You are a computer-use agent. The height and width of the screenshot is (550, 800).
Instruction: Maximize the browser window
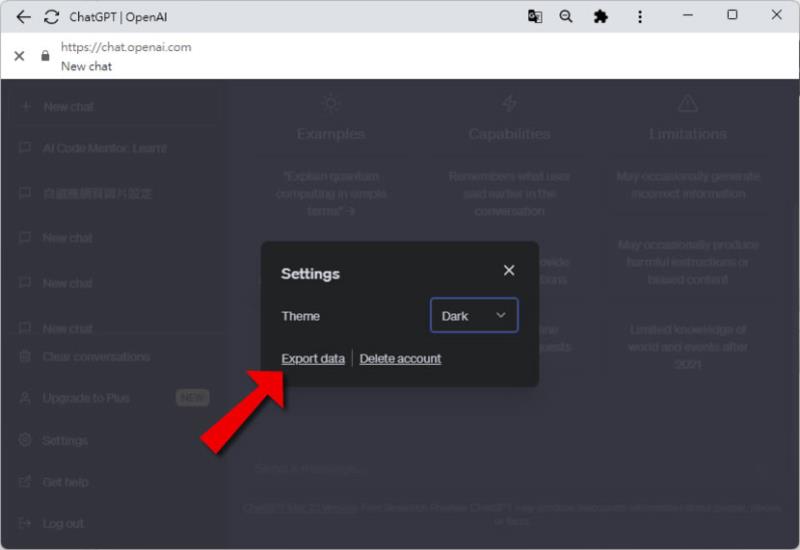(x=732, y=15)
